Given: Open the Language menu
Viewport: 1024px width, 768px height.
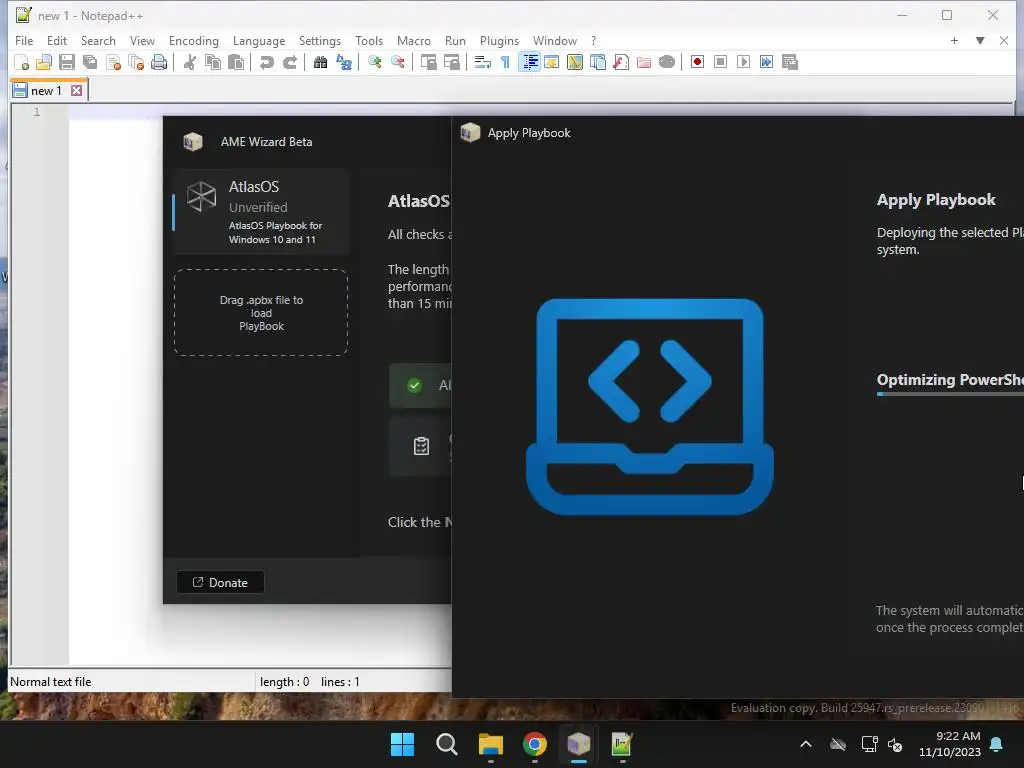Looking at the screenshot, I should (x=259, y=40).
